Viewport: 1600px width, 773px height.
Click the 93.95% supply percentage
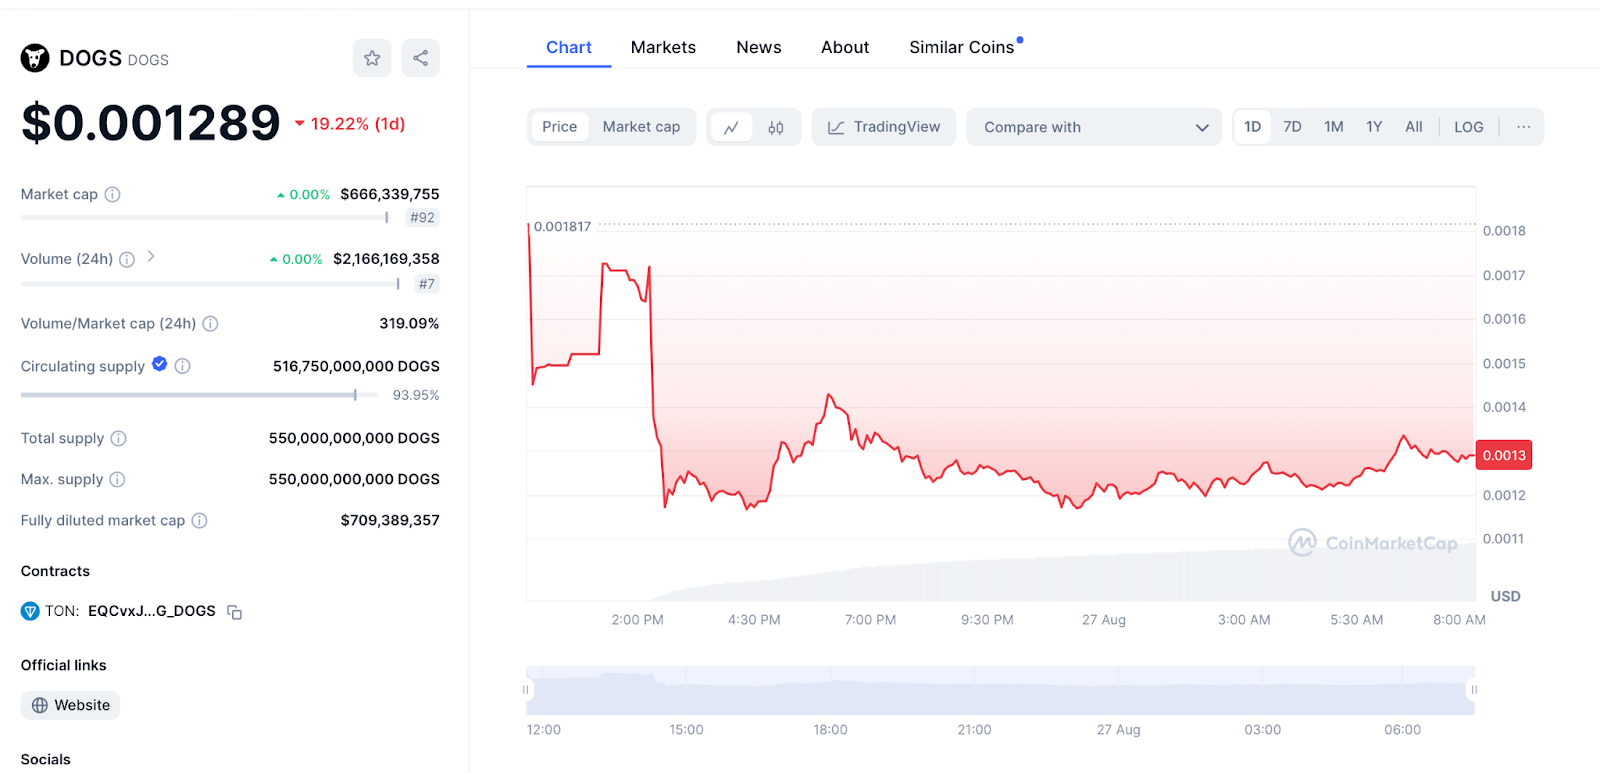coord(416,395)
